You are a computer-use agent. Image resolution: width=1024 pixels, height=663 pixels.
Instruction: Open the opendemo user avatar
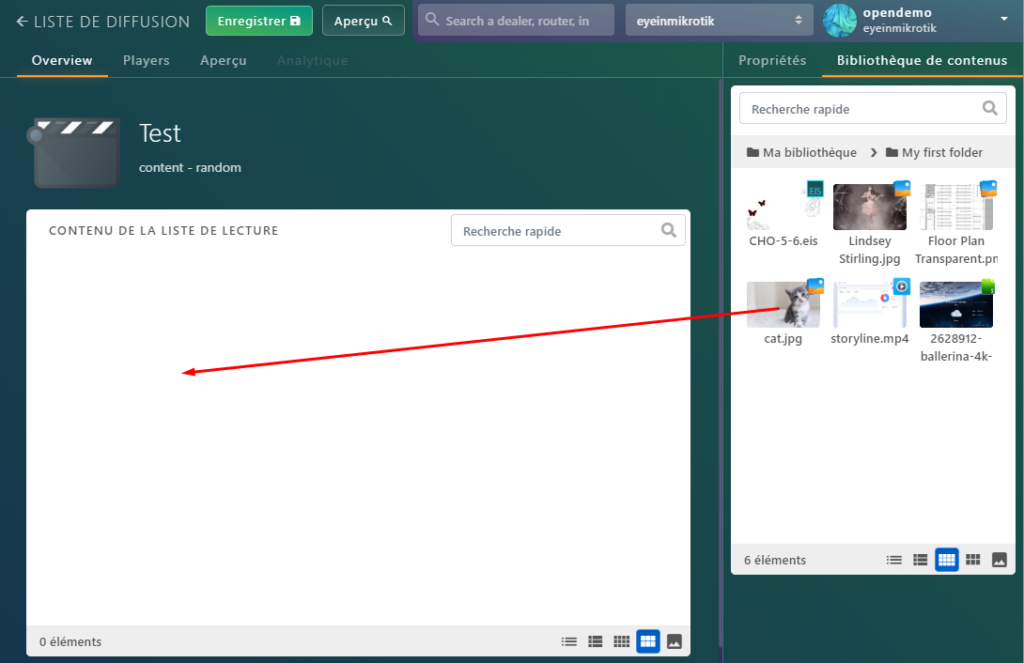840,20
